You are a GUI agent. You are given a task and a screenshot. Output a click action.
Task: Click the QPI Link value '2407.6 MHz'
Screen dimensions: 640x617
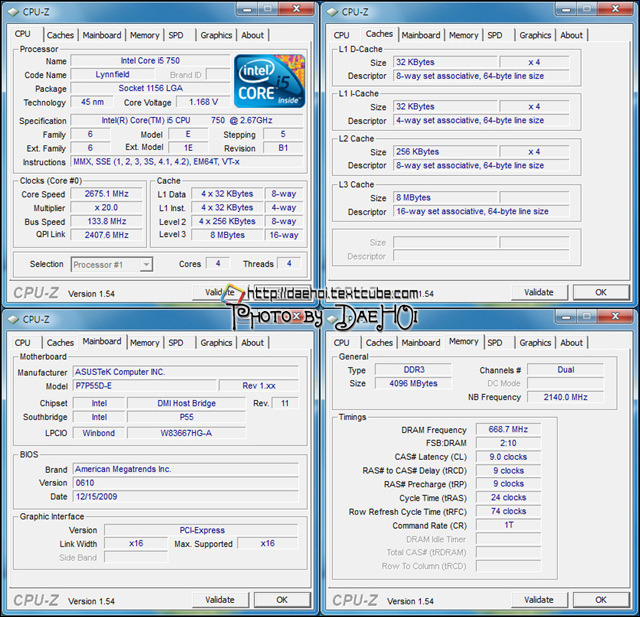[x=107, y=235]
